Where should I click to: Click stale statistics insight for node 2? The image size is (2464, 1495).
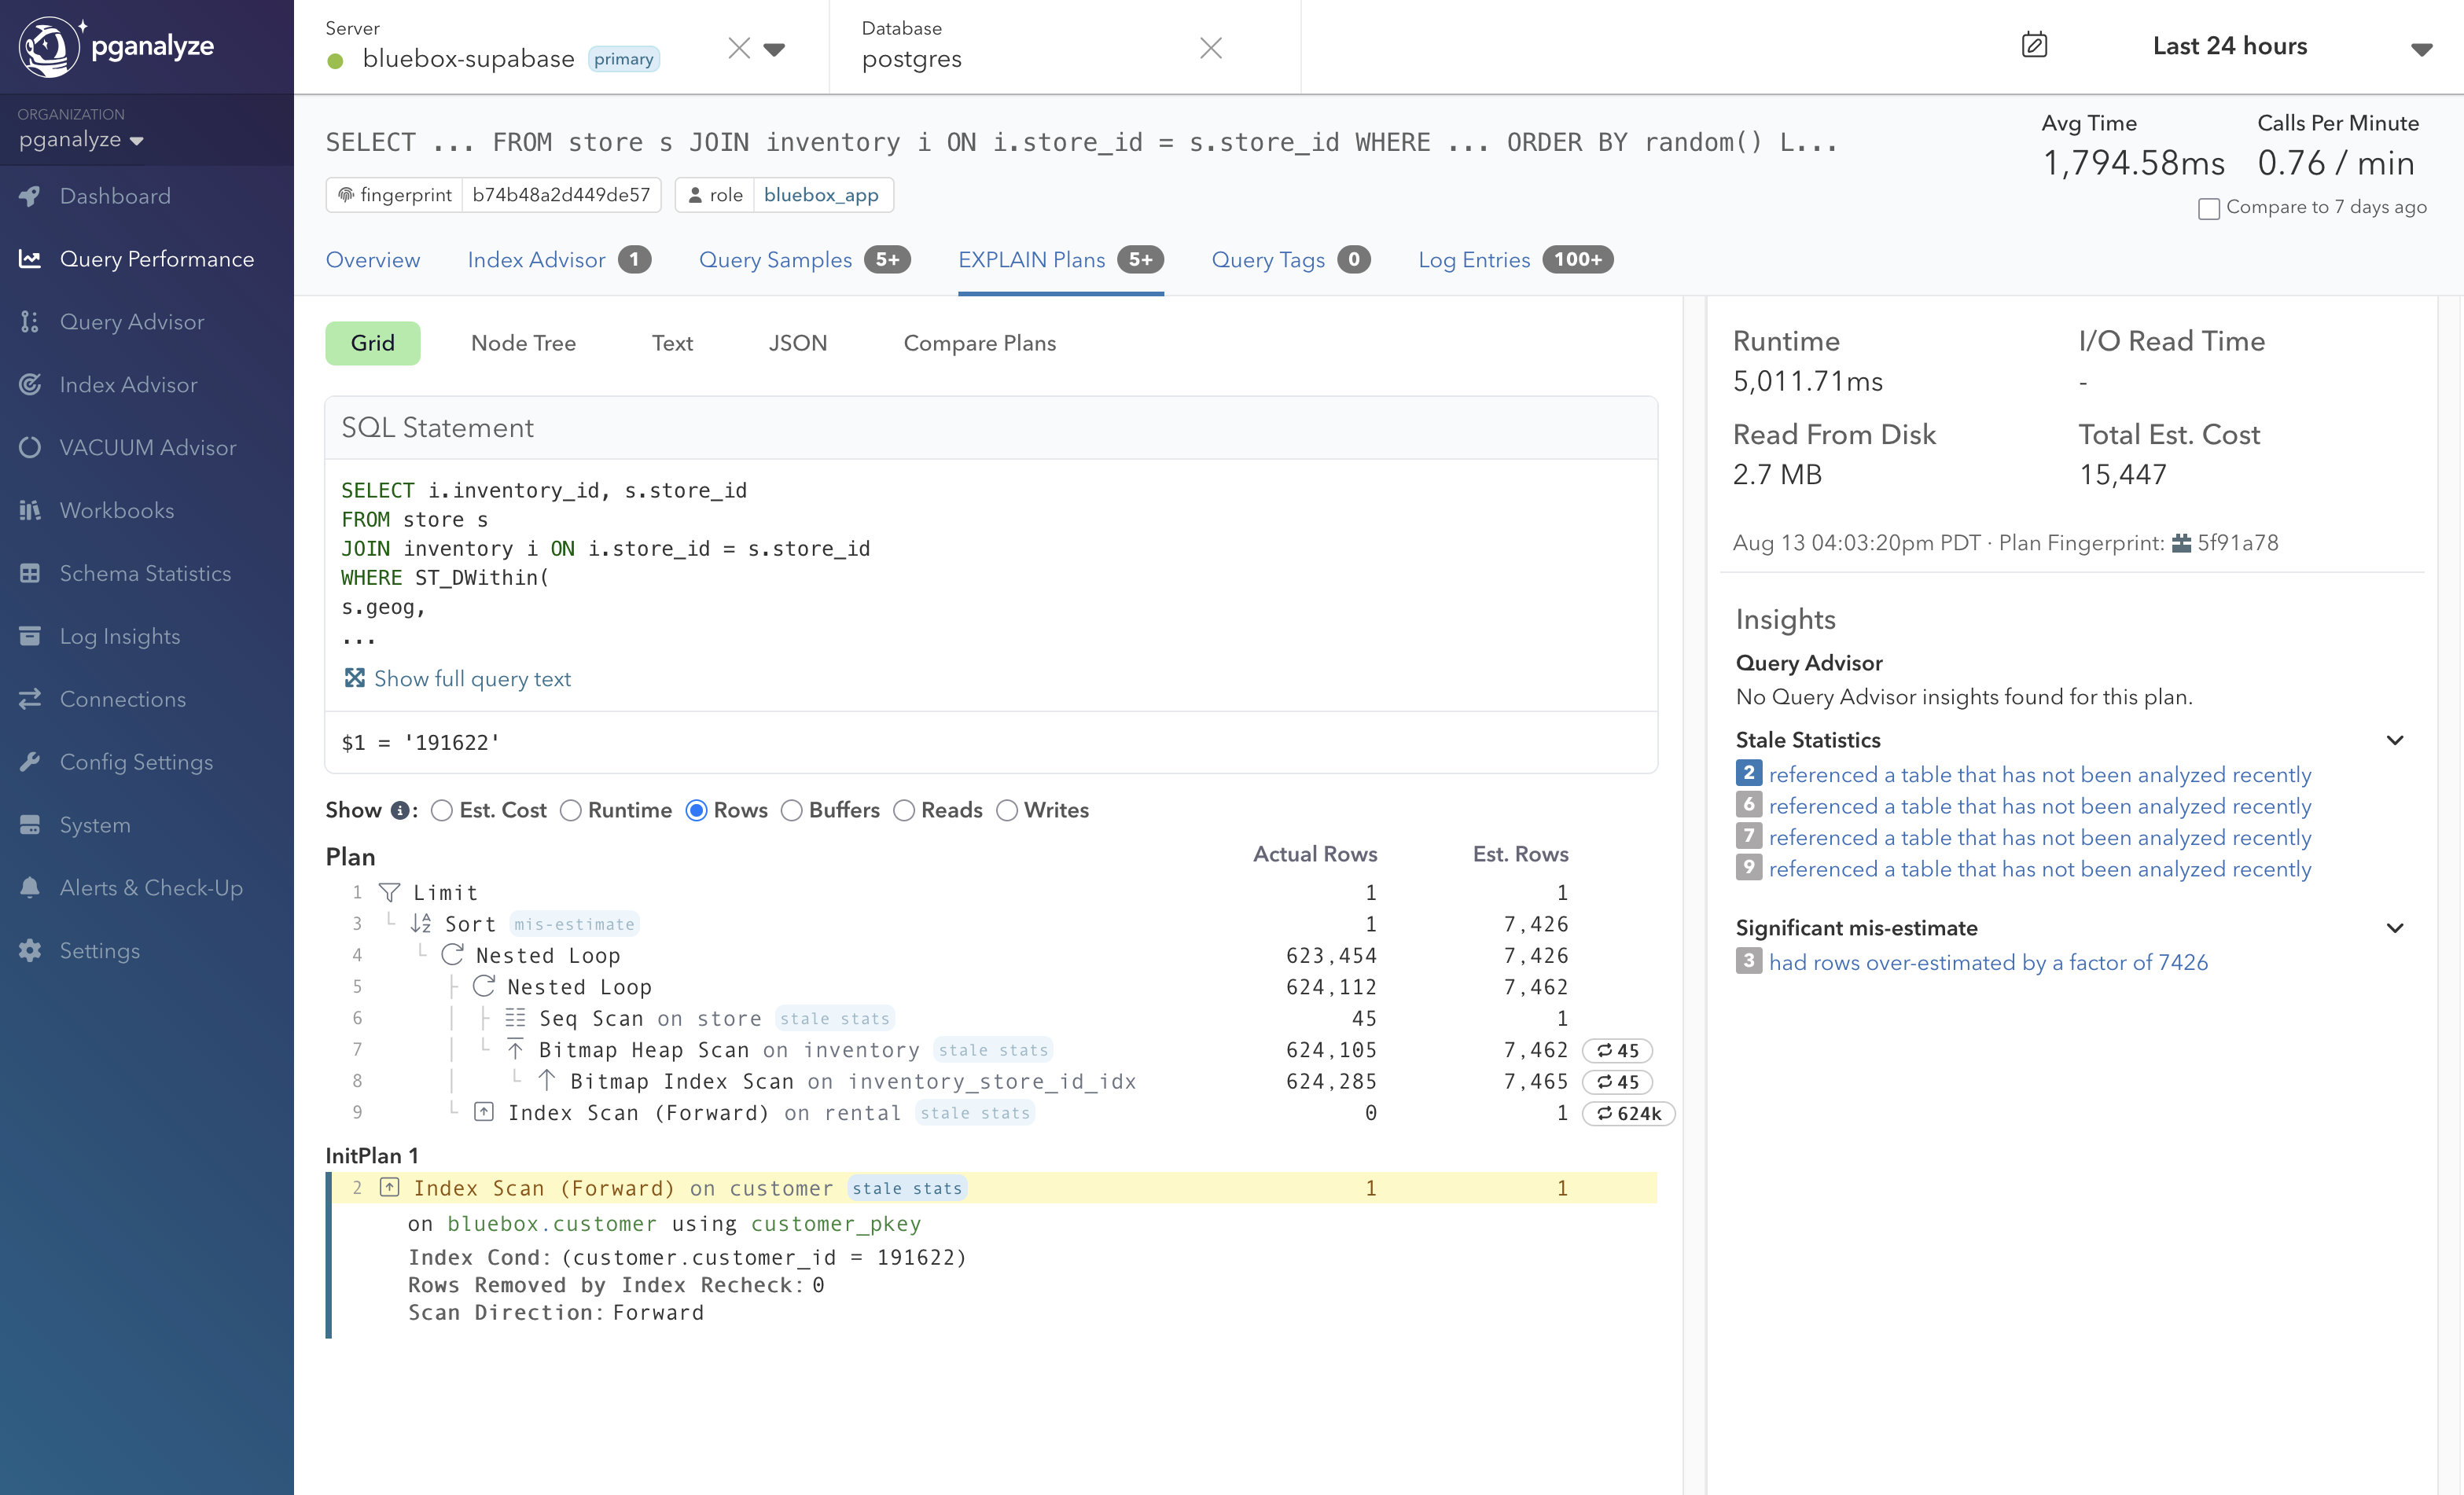point(2039,774)
